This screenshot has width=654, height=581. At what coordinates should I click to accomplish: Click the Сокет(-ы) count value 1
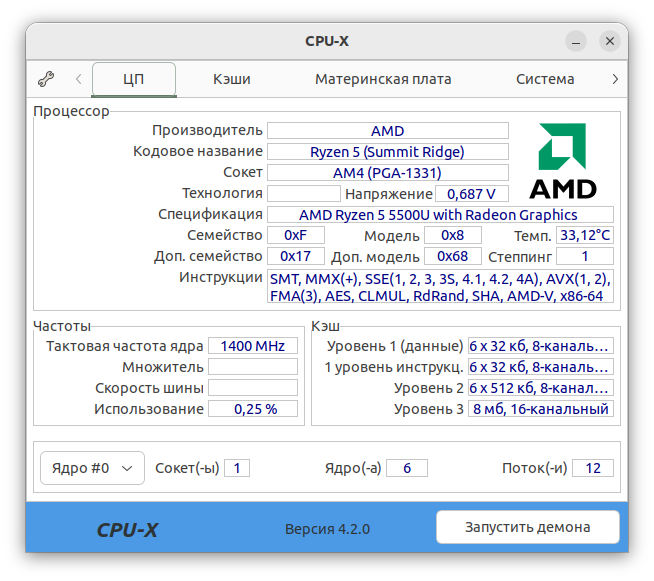[237, 468]
